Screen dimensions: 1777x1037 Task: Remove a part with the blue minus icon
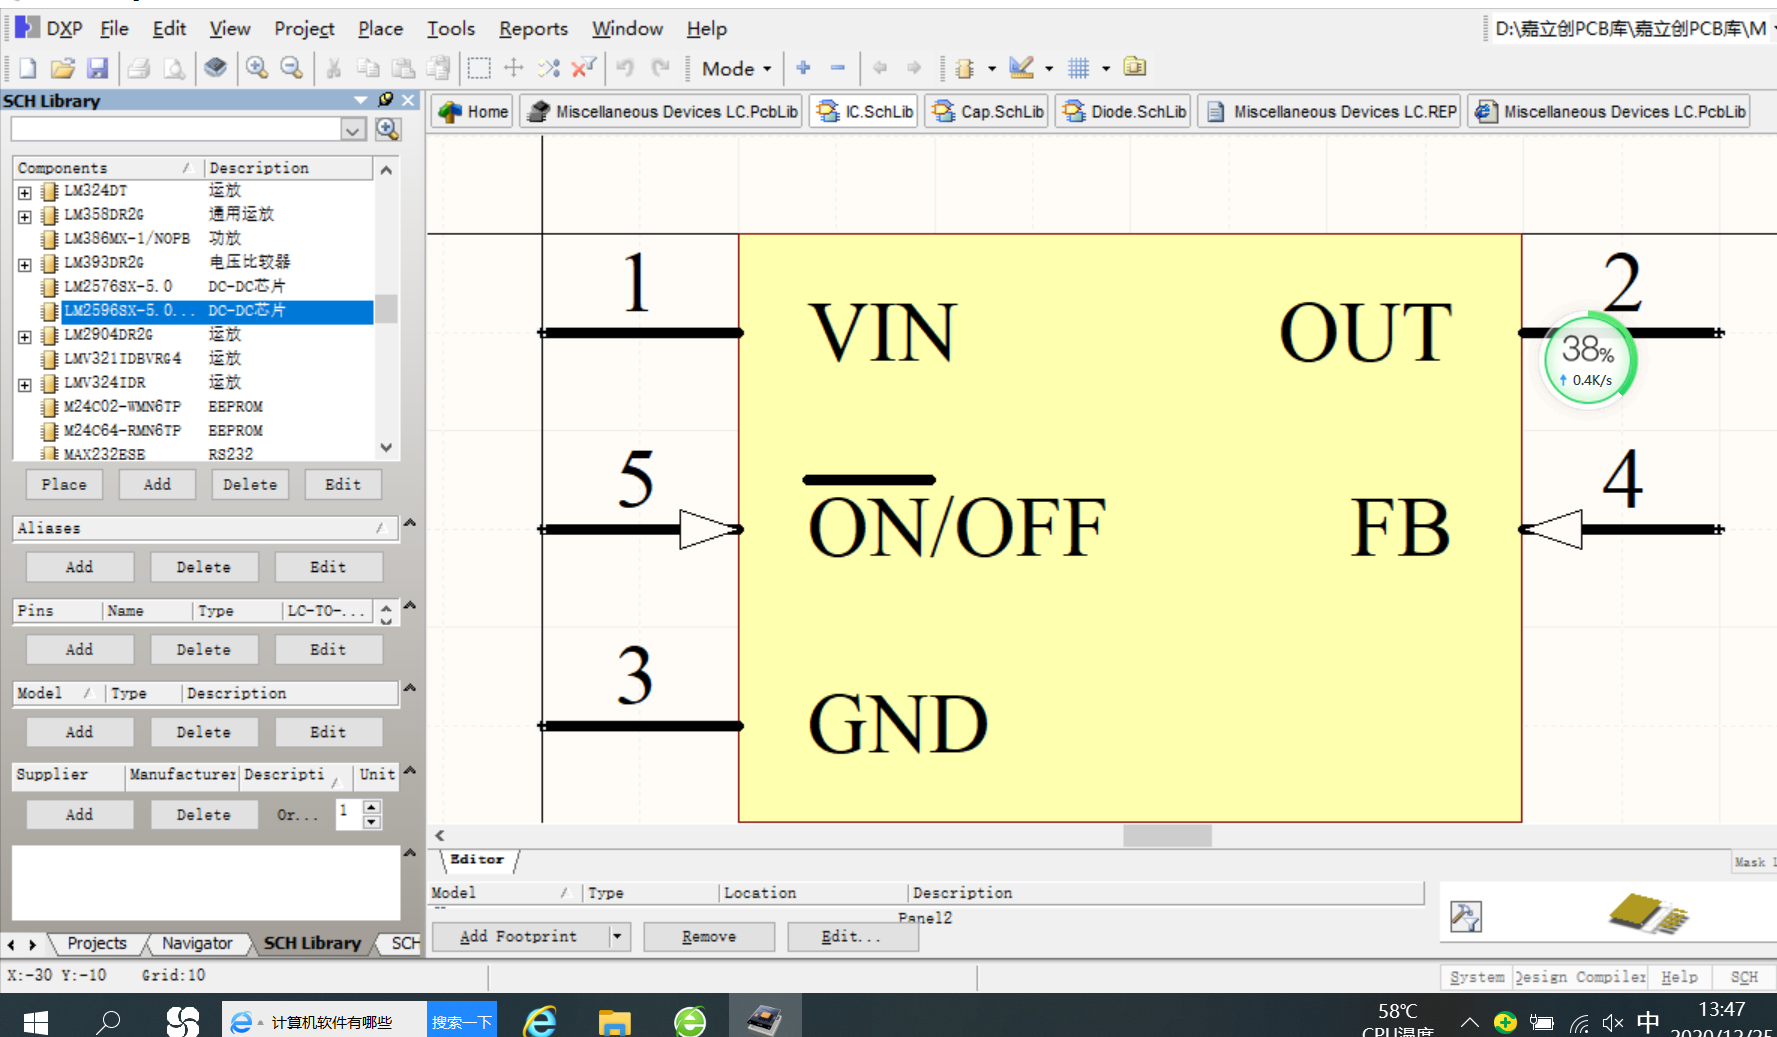[838, 68]
